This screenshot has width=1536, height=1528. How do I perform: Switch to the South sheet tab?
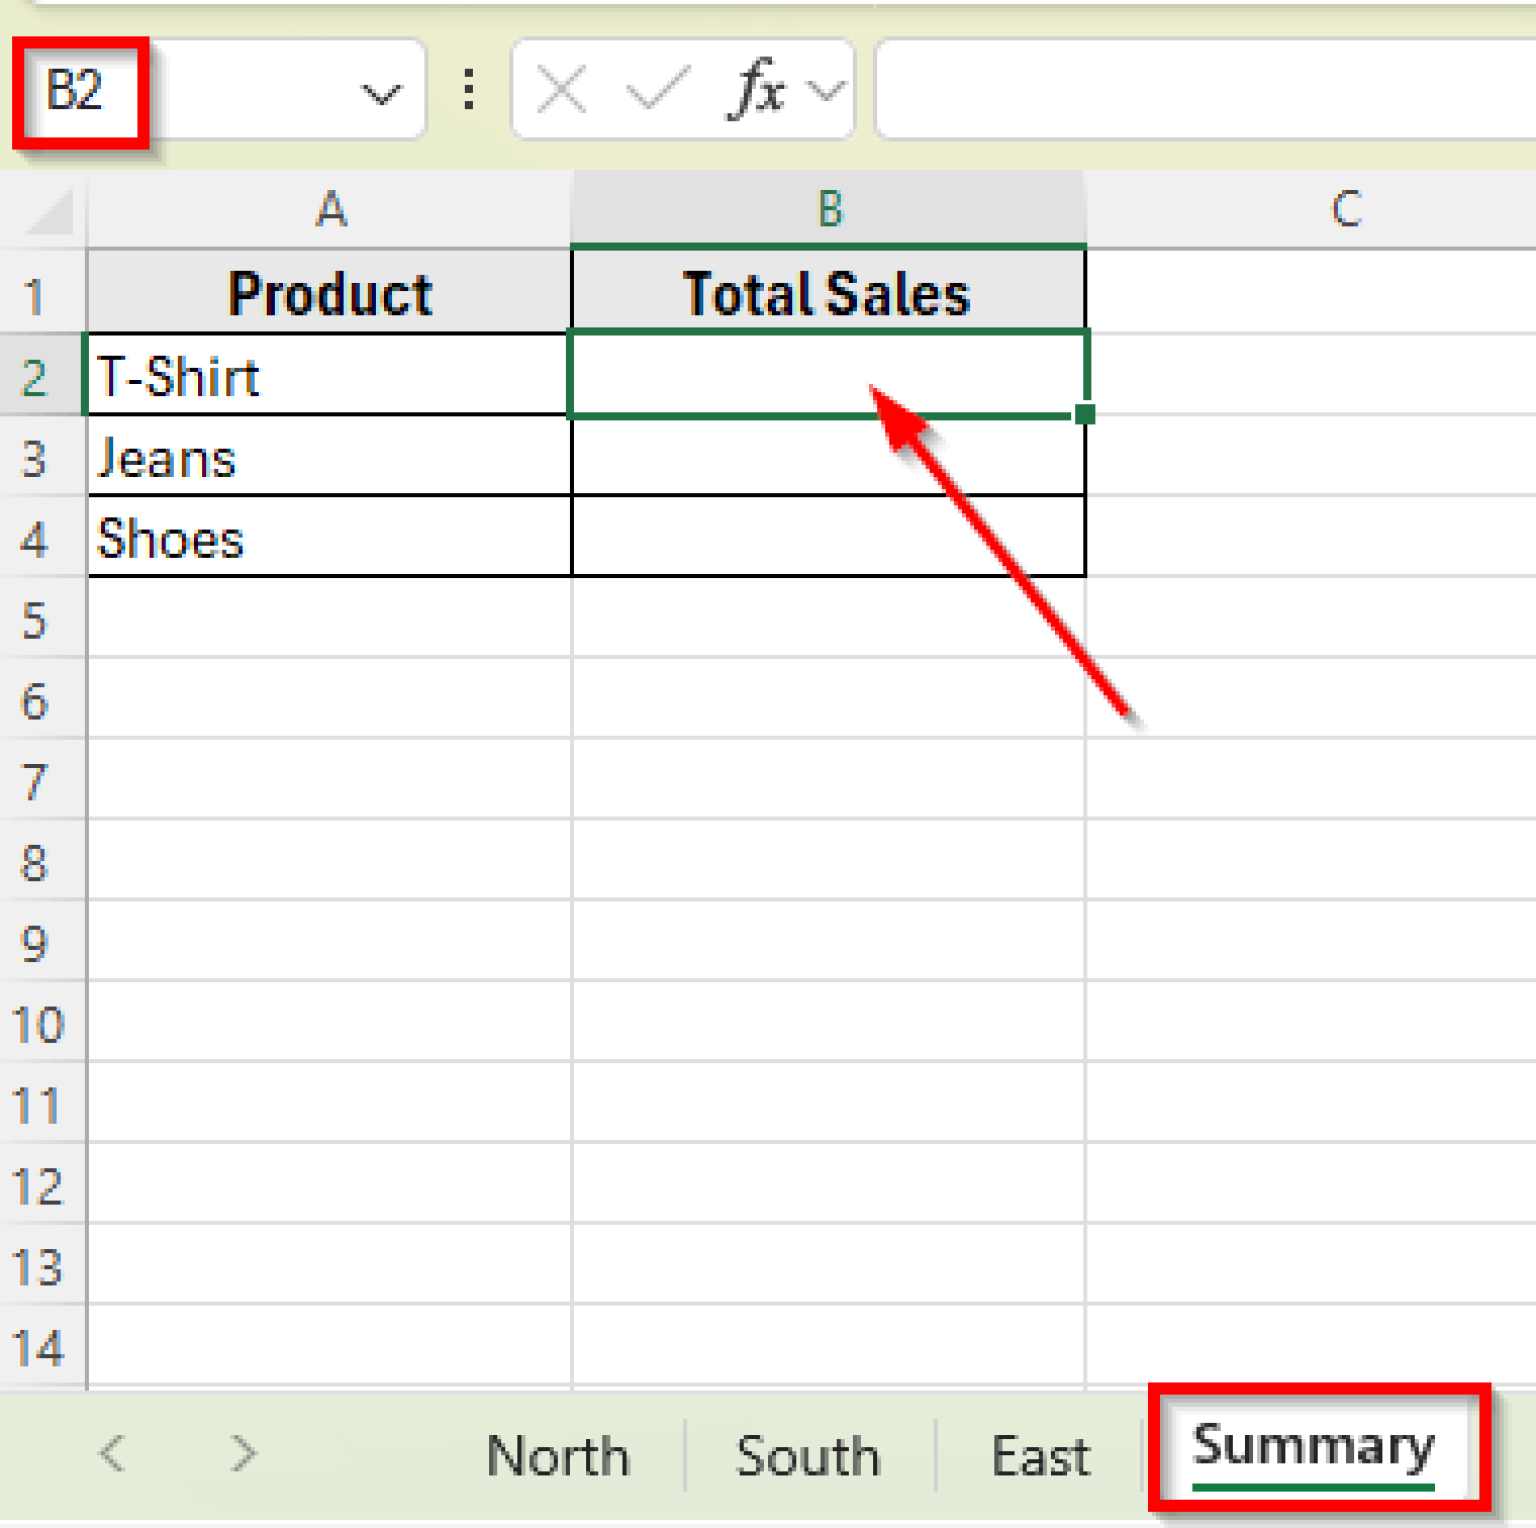(806, 1455)
